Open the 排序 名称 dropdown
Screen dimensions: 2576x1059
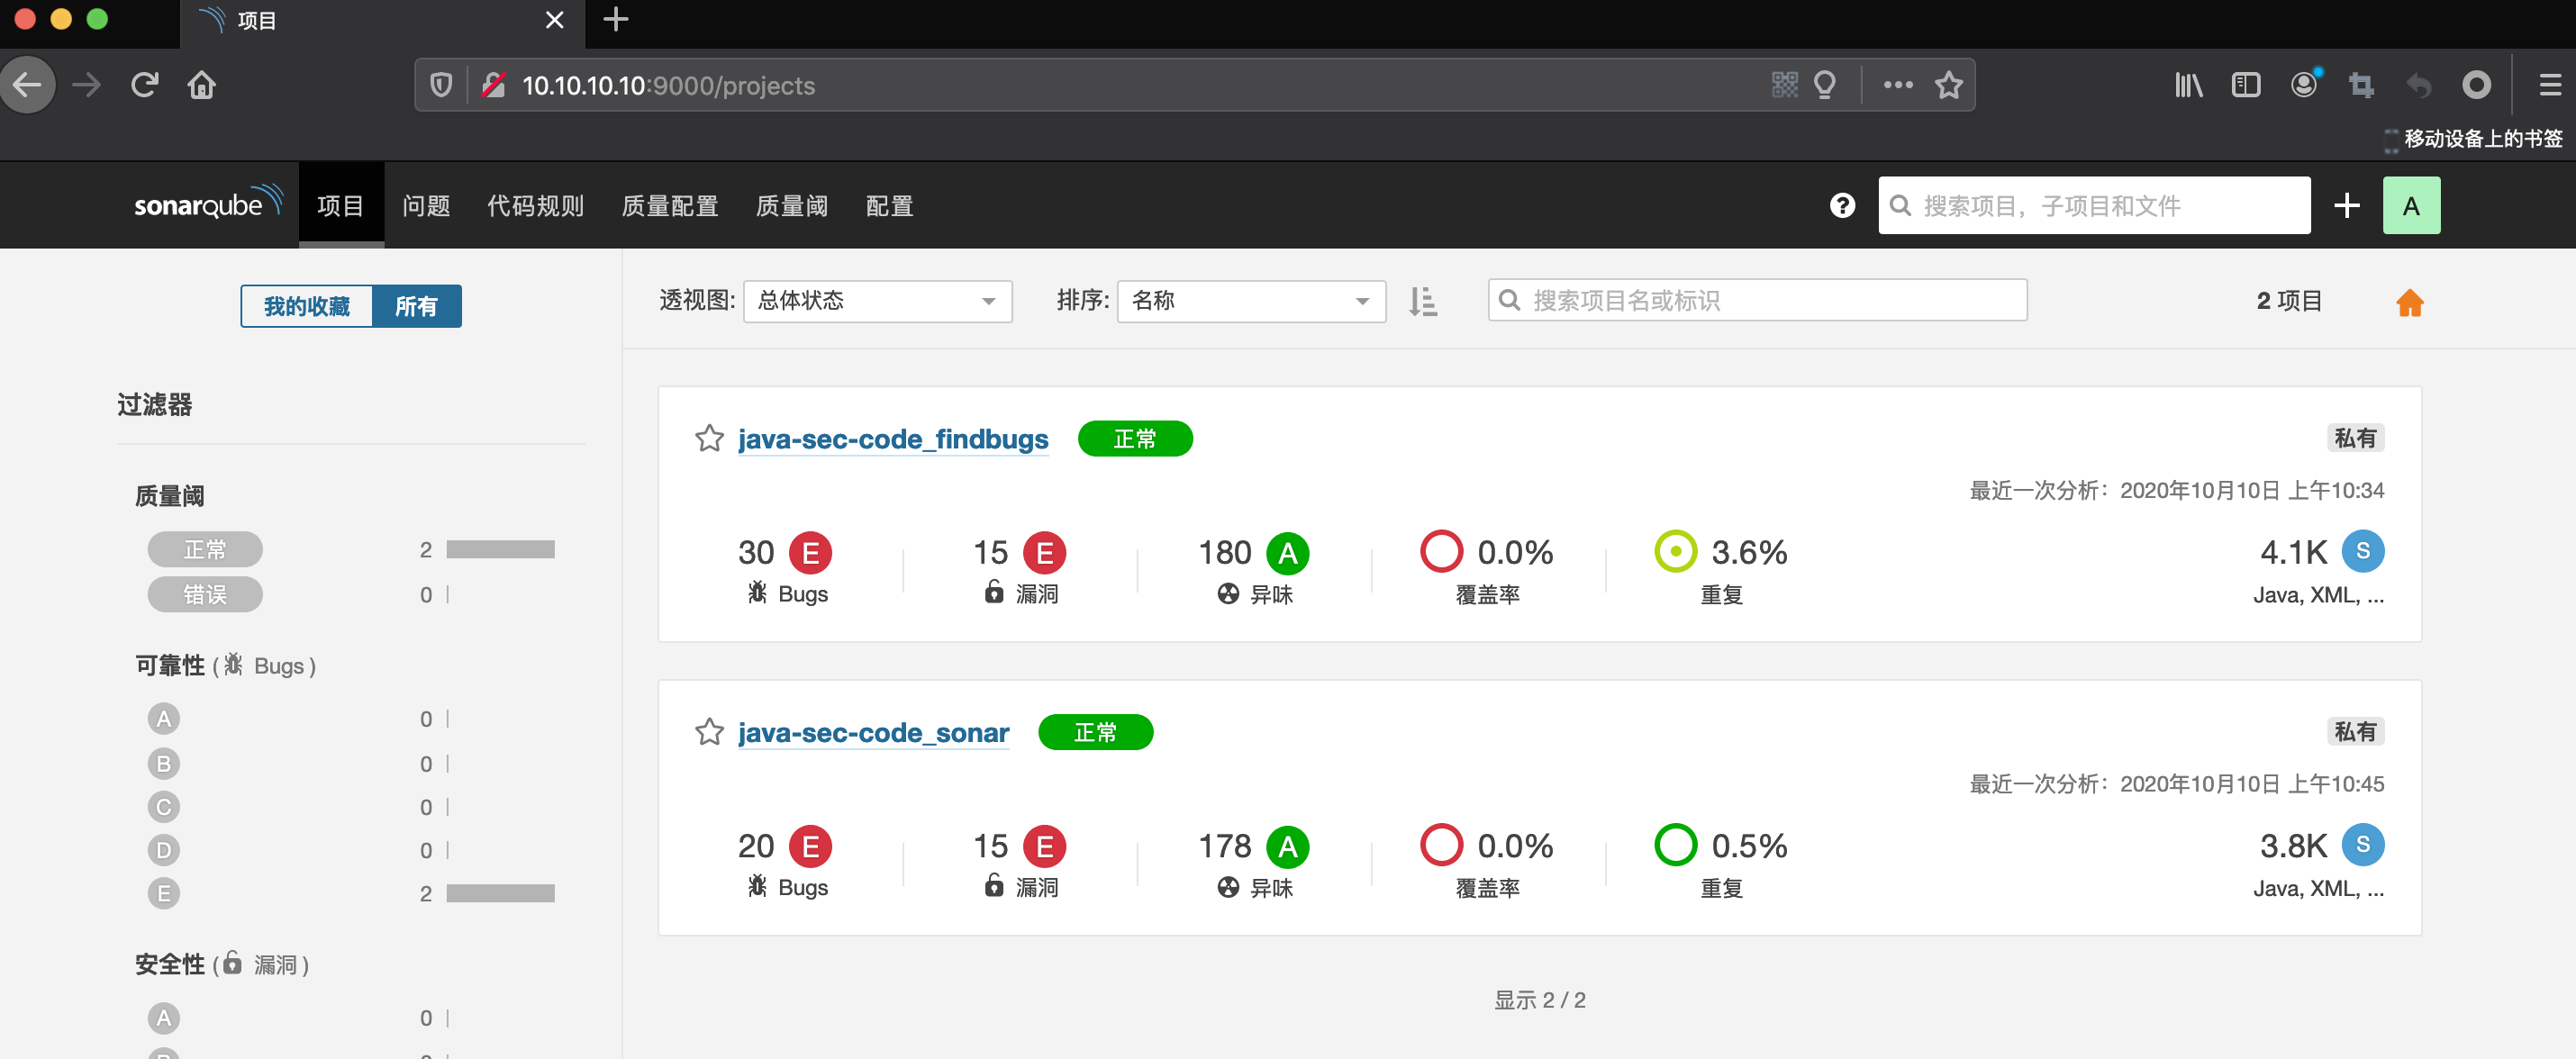[x=1250, y=301]
